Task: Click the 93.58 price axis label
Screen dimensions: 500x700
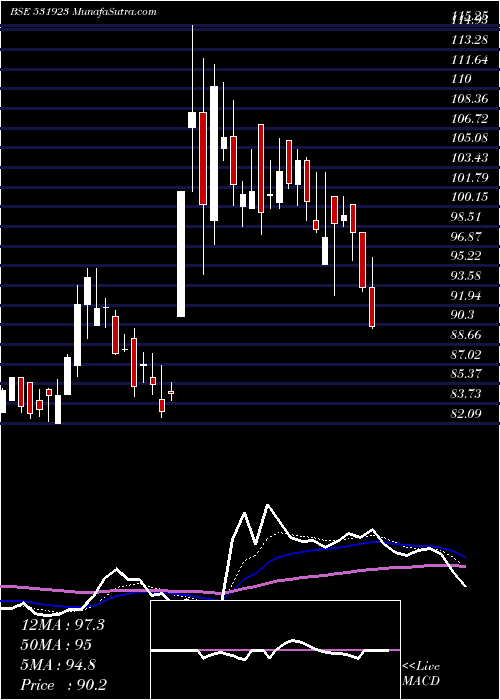Action: coord(467,275)
